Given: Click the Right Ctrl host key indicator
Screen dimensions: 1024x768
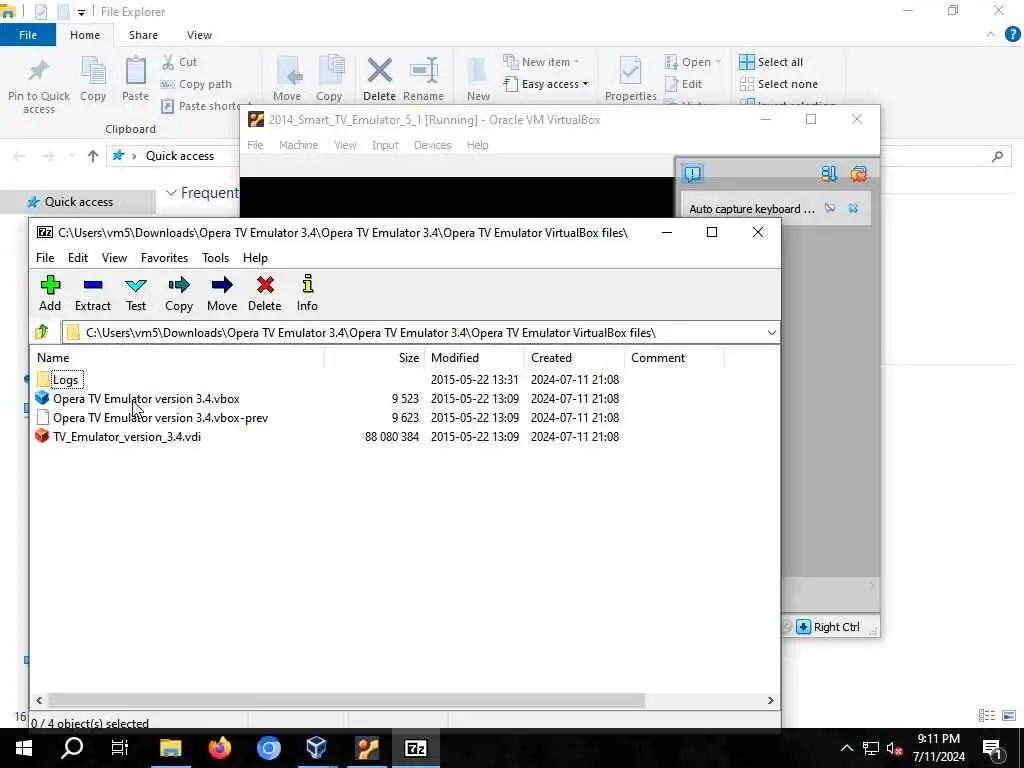Looking at the screenshot, I should coord(829,627).
